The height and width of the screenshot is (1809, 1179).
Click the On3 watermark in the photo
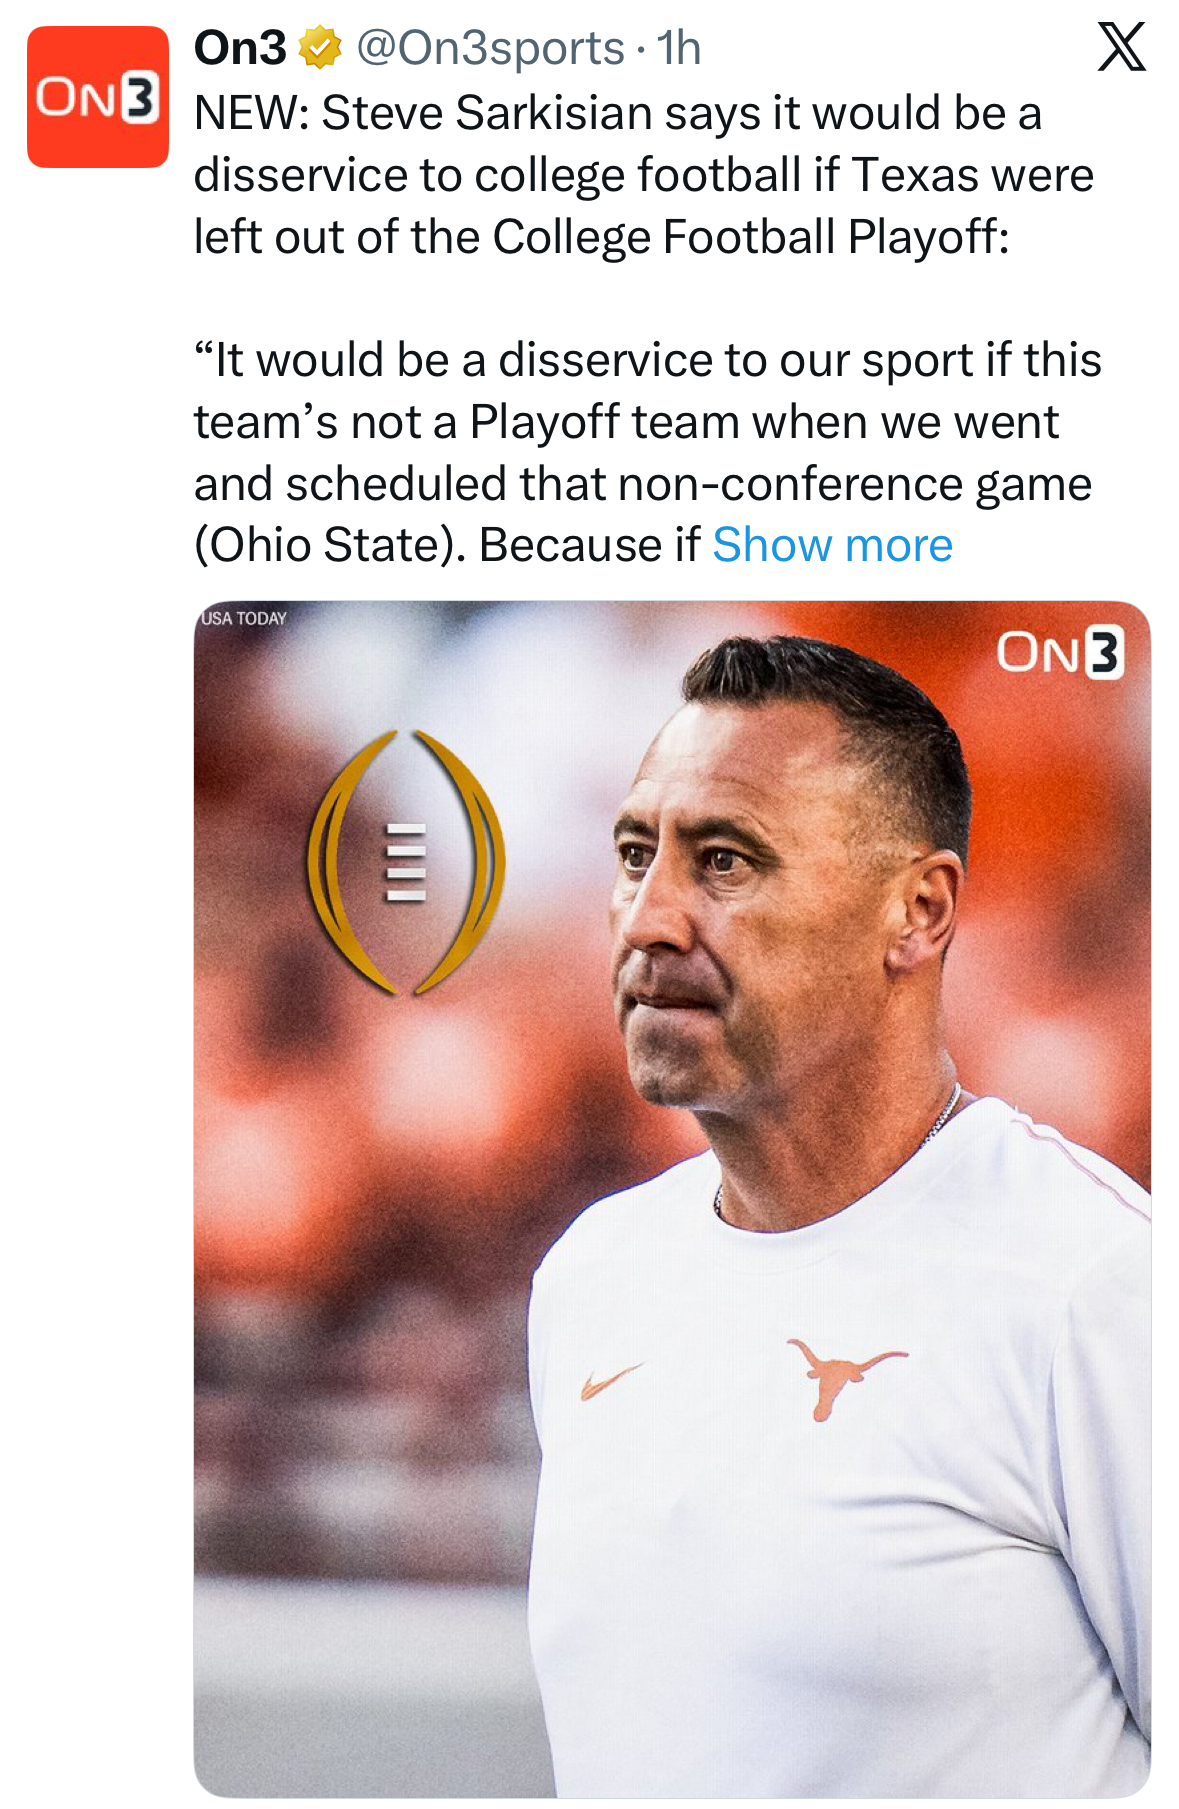pyautogui.click(x=1059, y=653)
